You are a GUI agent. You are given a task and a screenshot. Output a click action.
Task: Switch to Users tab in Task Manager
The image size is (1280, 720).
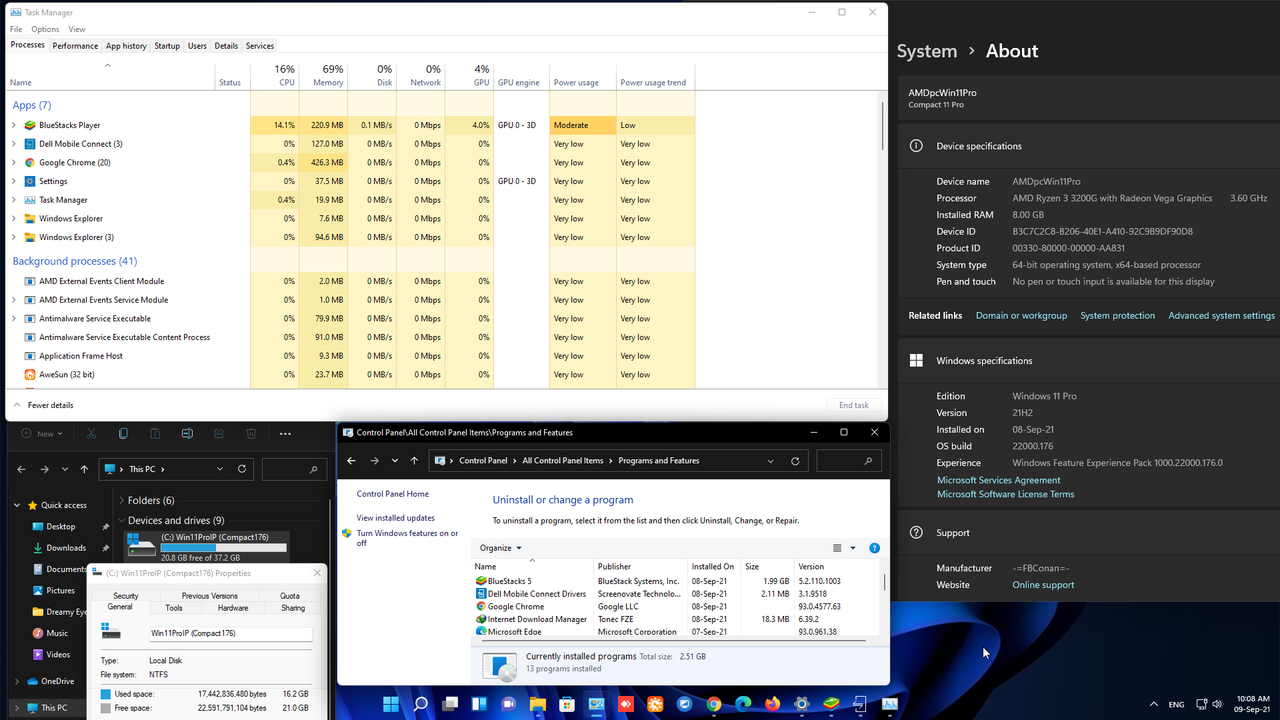(x=198, y=46)
